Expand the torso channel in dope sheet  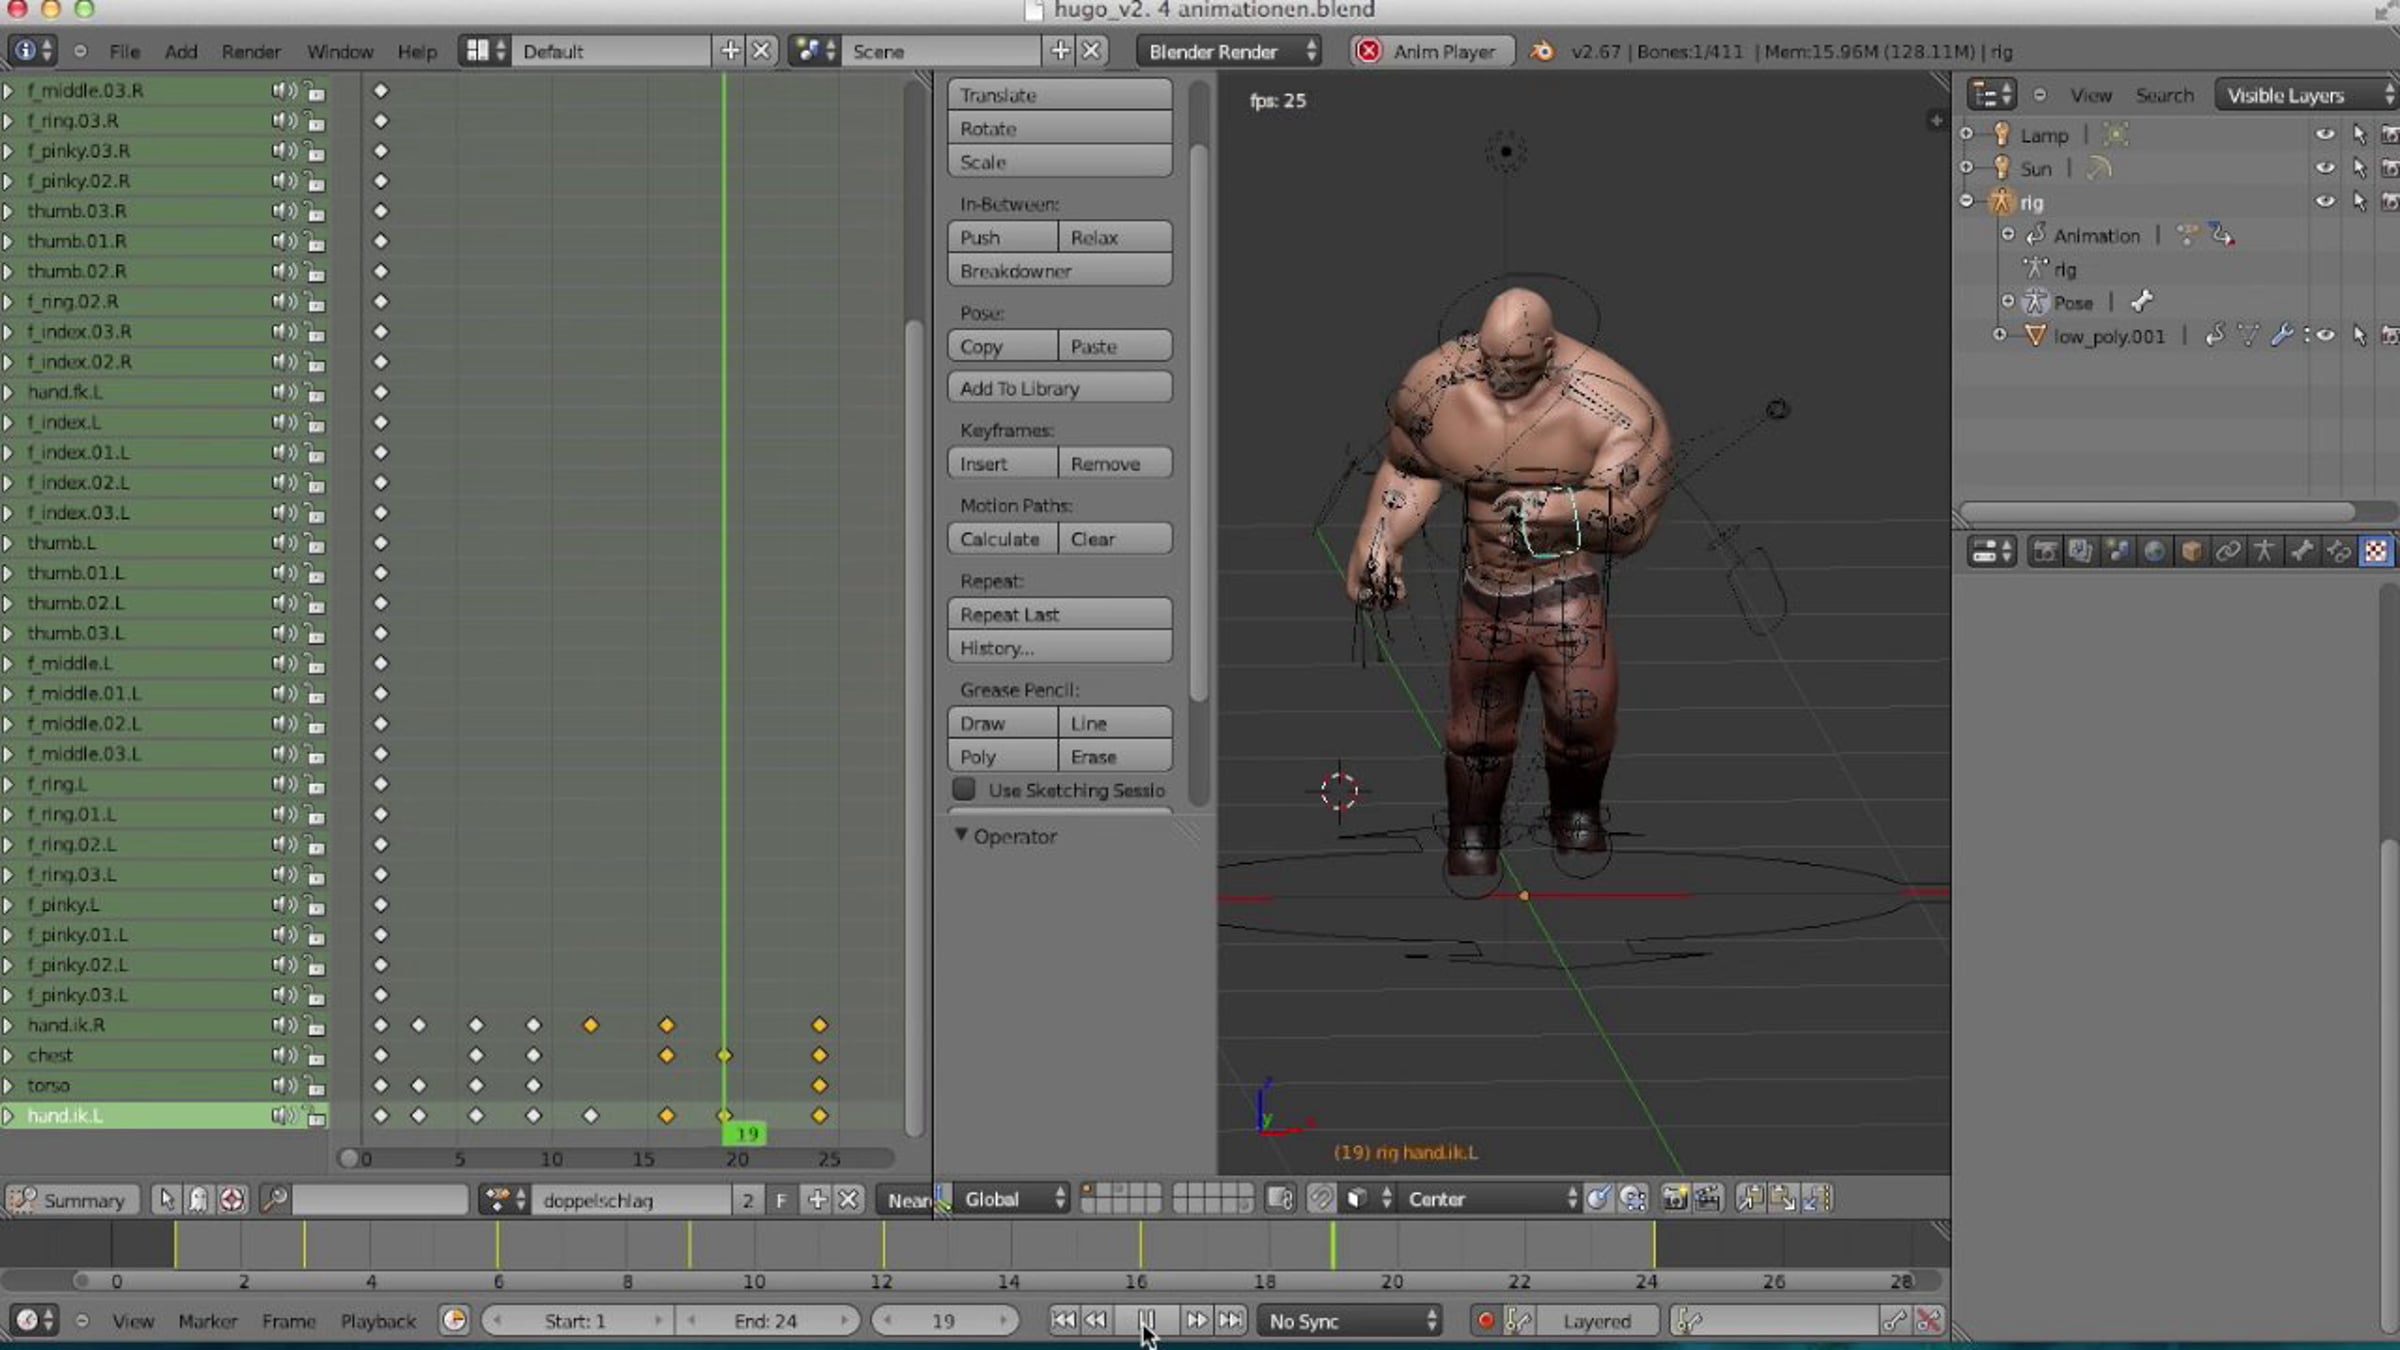pos(8,1085)
